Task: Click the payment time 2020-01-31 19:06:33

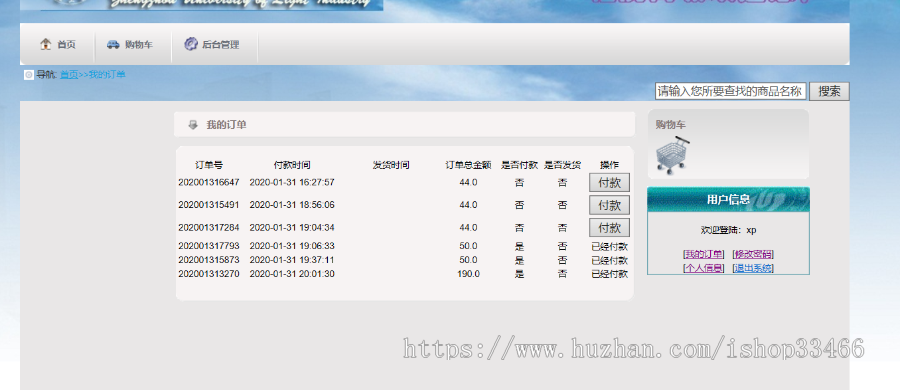Action: pos(292,246)
